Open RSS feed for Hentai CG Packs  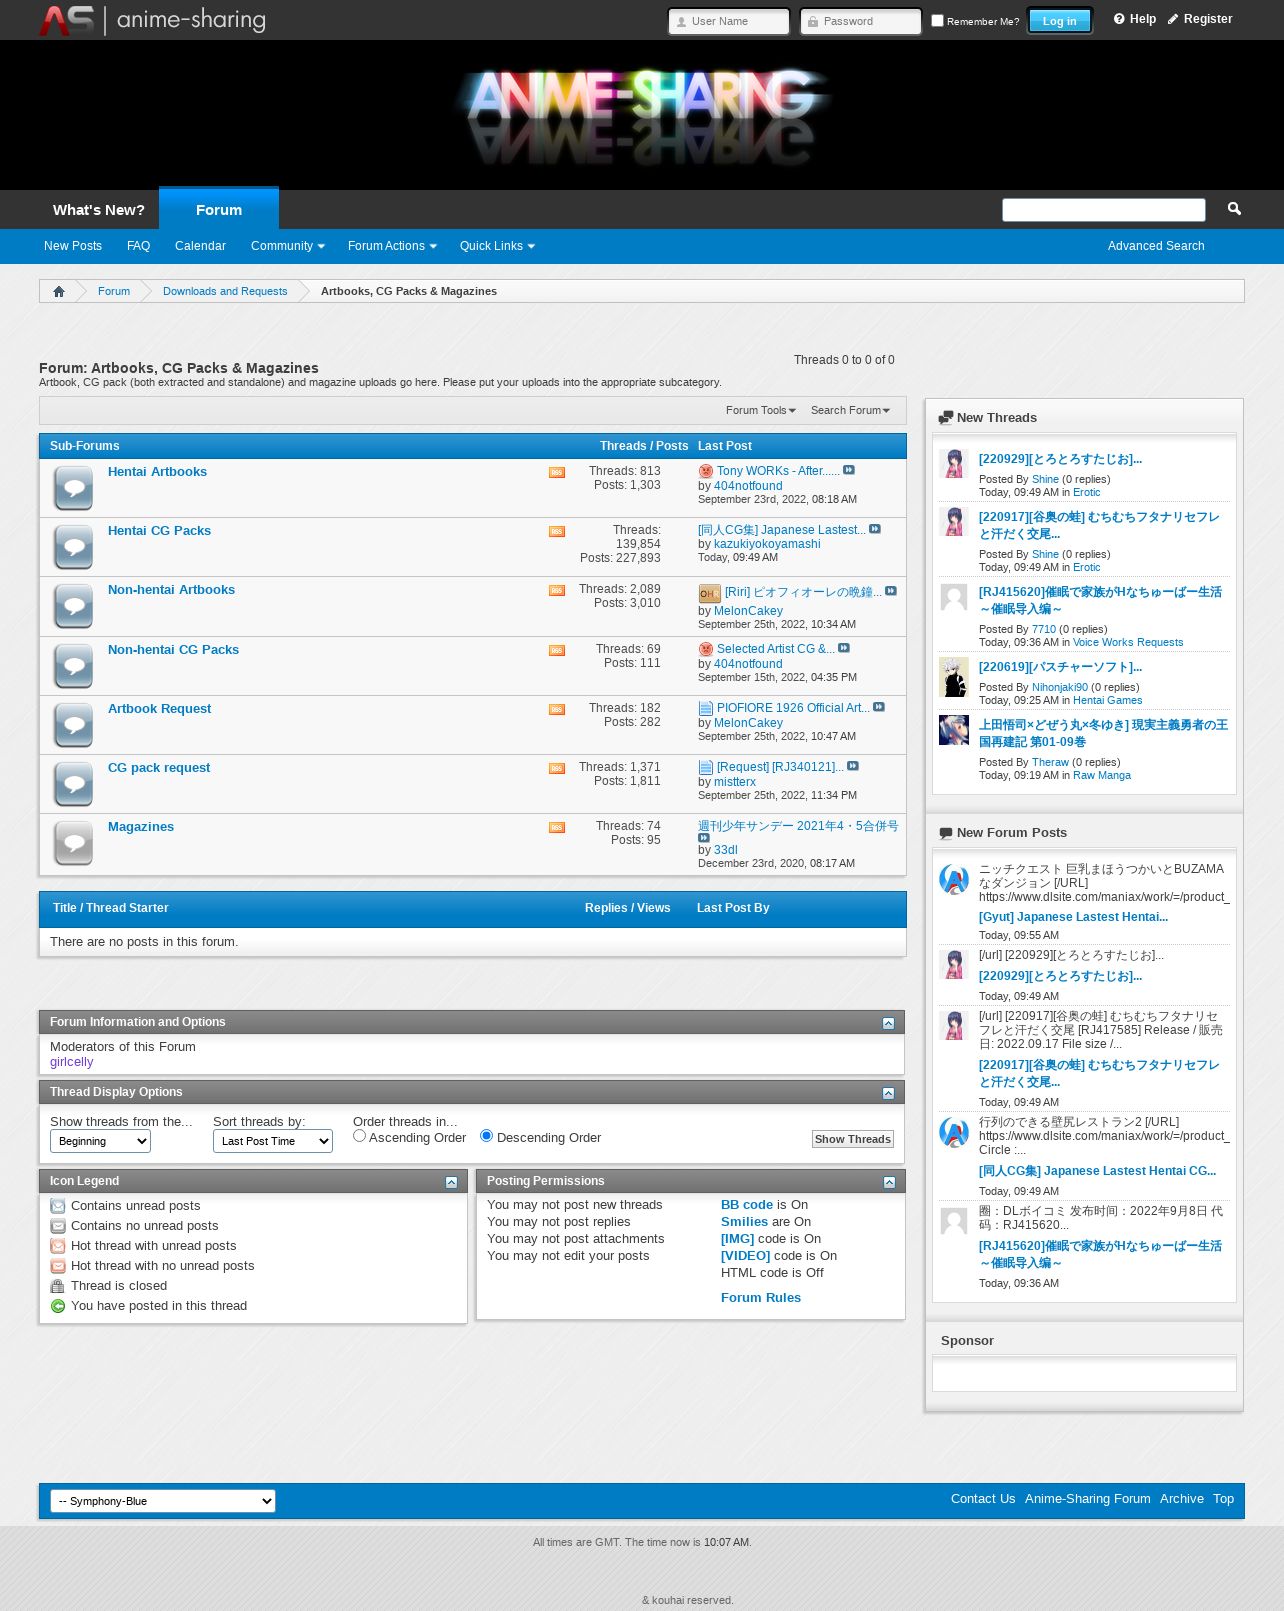(x=557, y=531)
